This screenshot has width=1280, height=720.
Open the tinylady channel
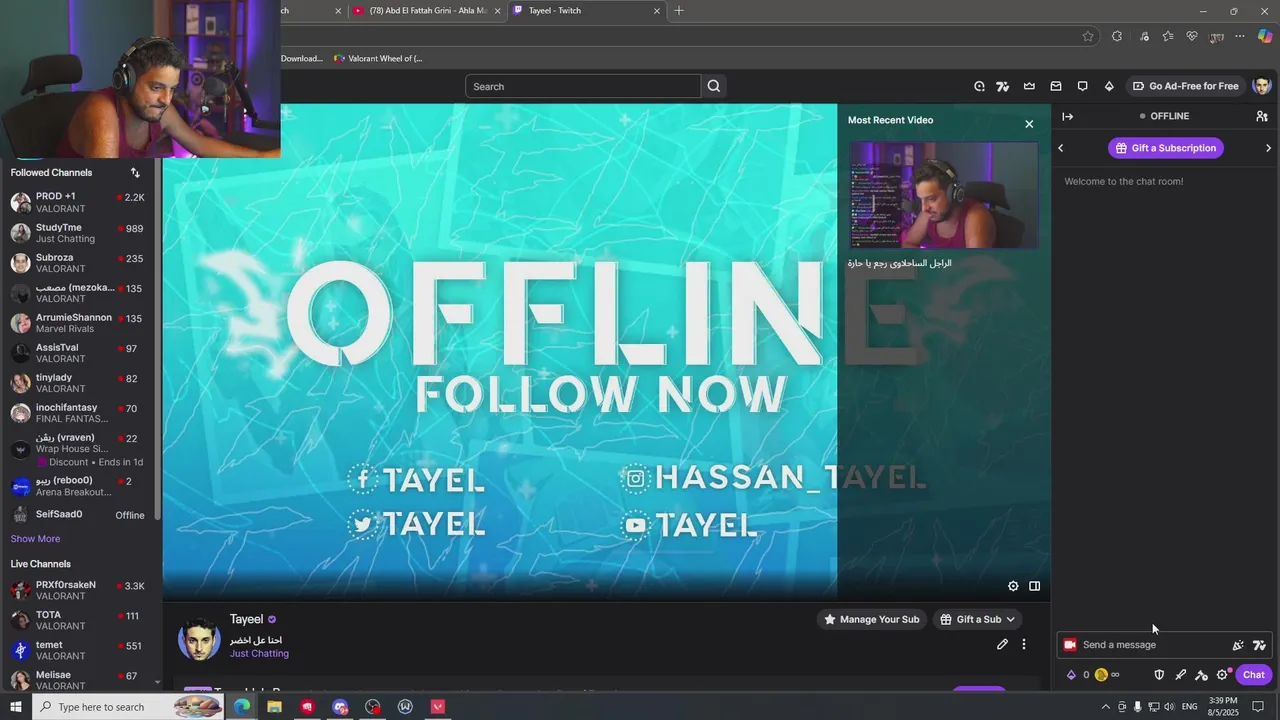coord(78,383)
